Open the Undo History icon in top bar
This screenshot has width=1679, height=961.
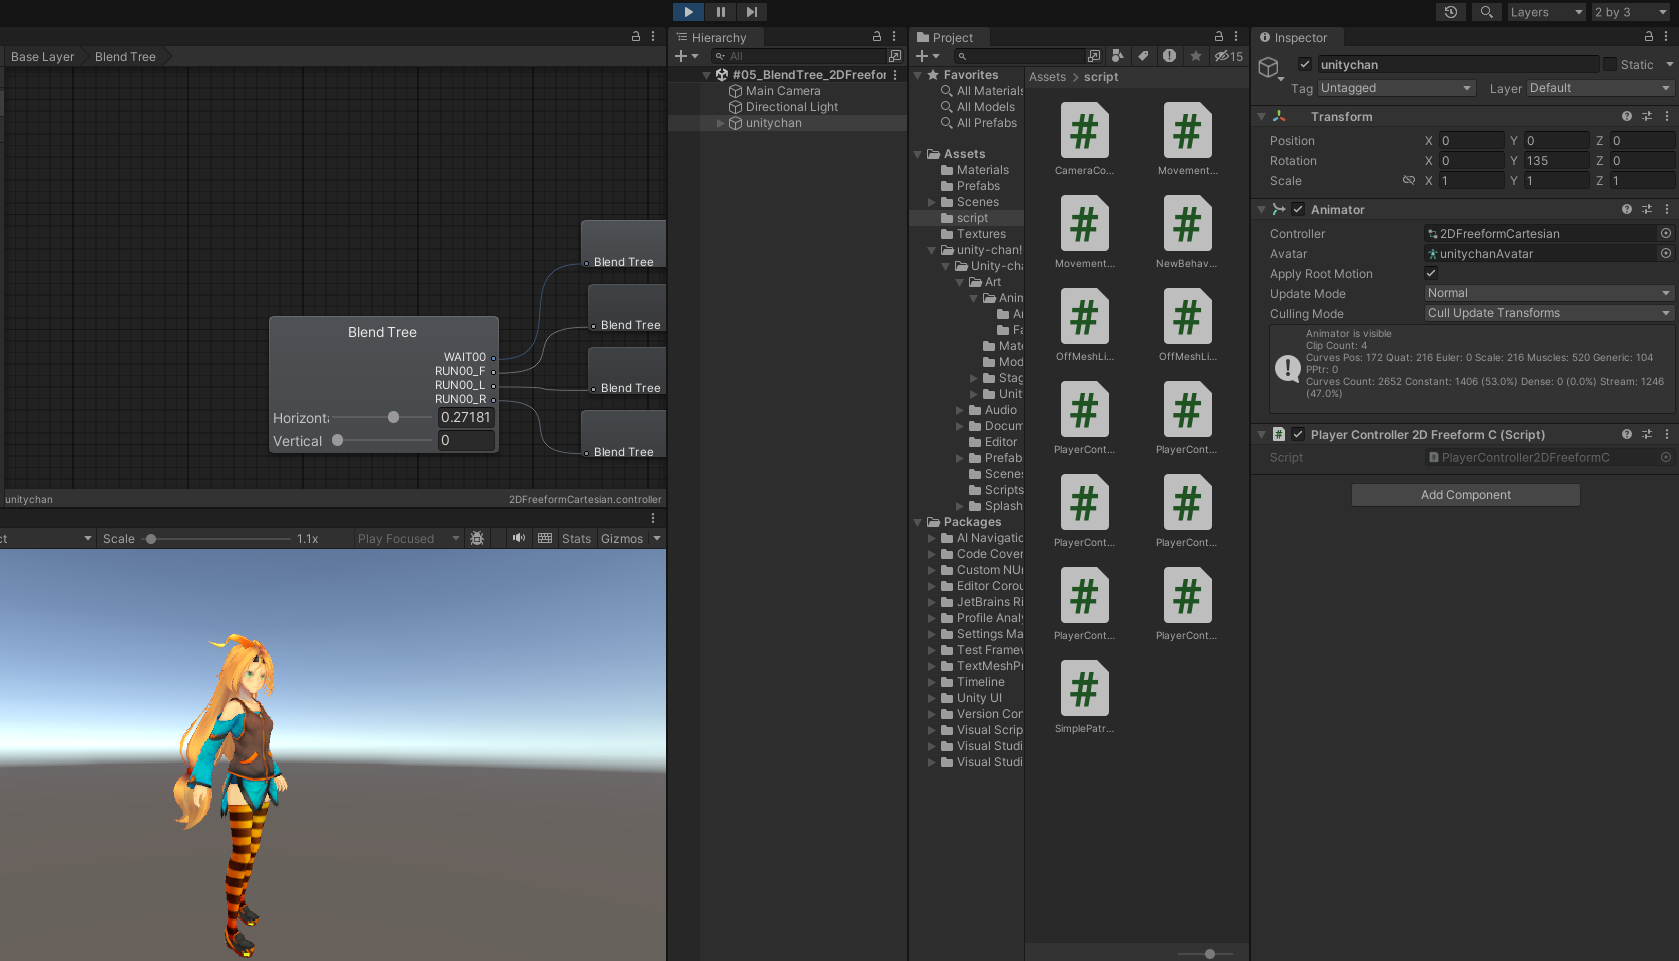(x=1451, y=12)
